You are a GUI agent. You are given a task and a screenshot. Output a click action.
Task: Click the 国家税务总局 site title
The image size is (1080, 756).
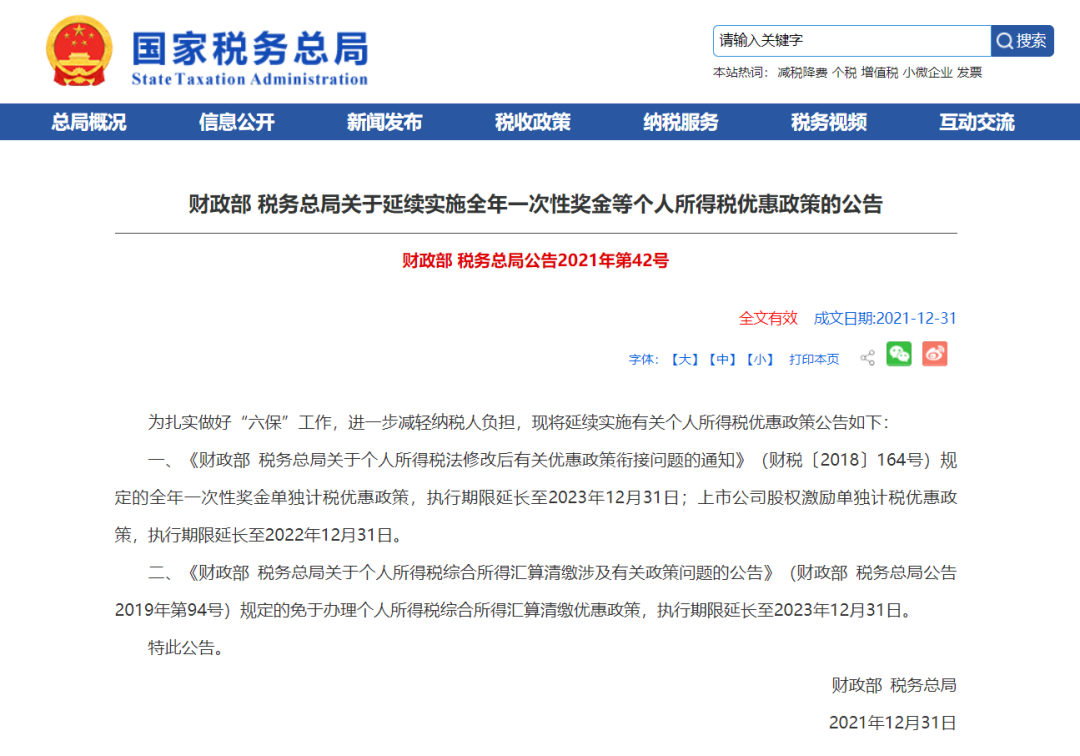[x=251, y=48]
